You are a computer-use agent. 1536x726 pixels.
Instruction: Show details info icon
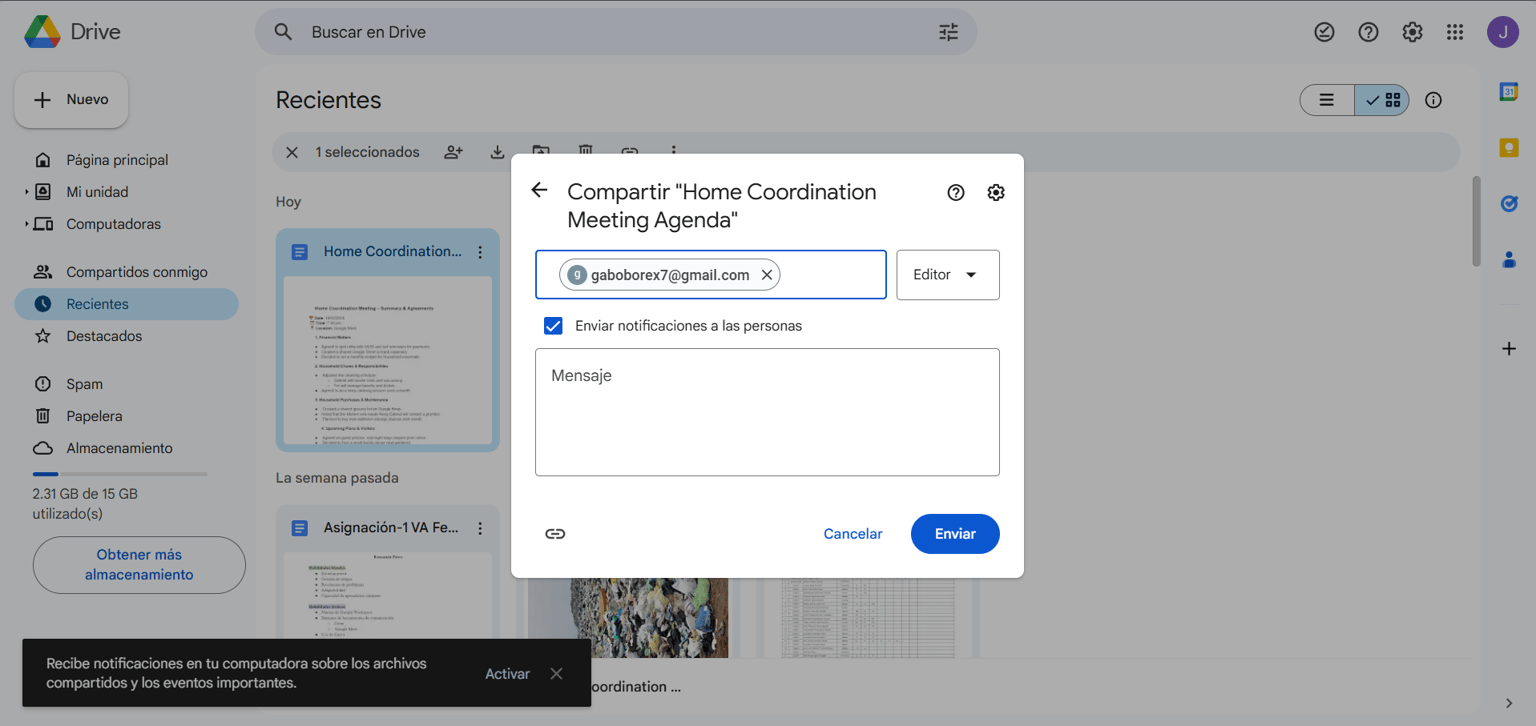1433,100
